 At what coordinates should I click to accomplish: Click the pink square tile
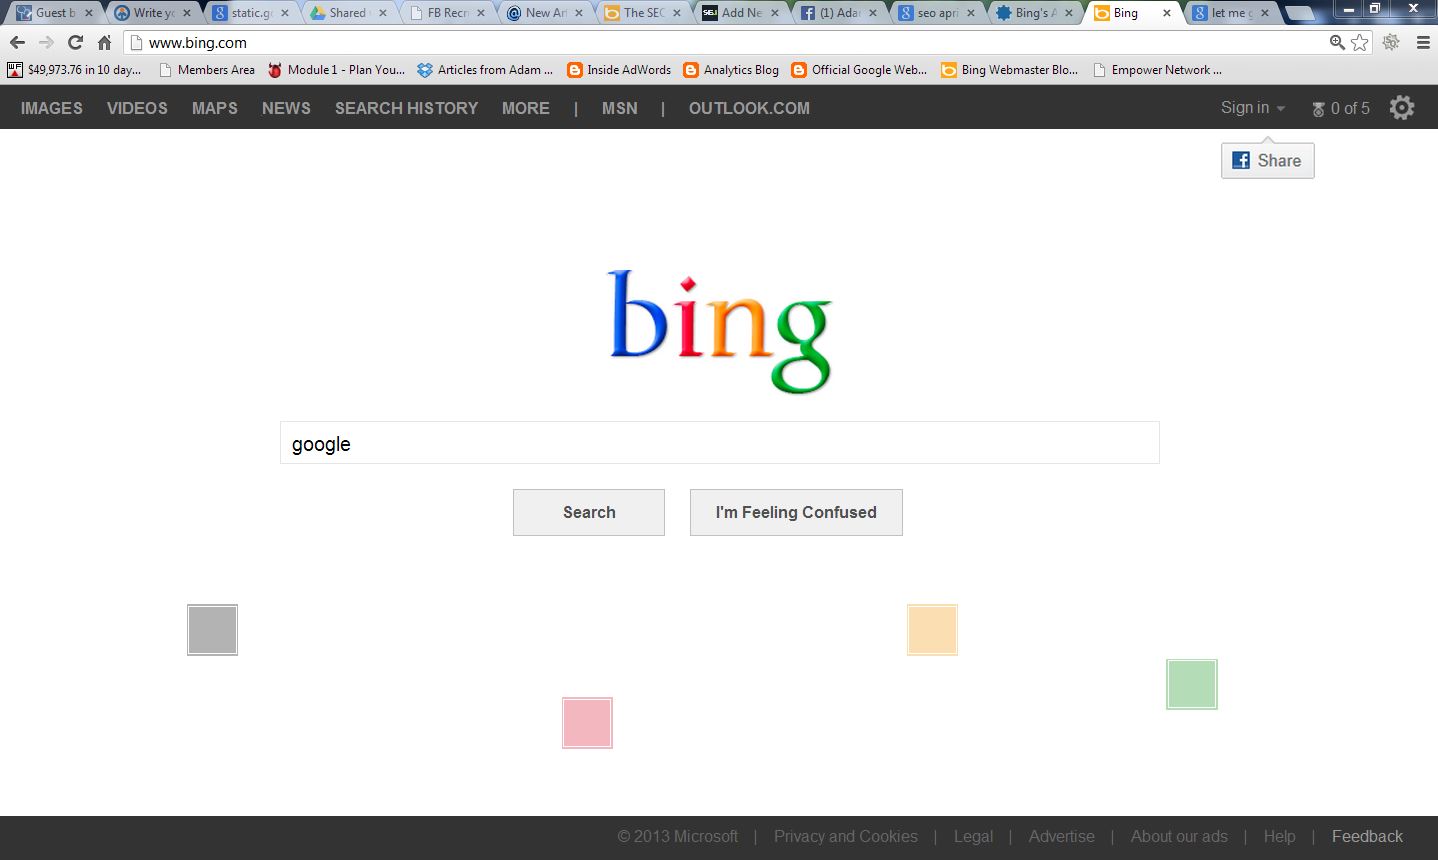587,723
